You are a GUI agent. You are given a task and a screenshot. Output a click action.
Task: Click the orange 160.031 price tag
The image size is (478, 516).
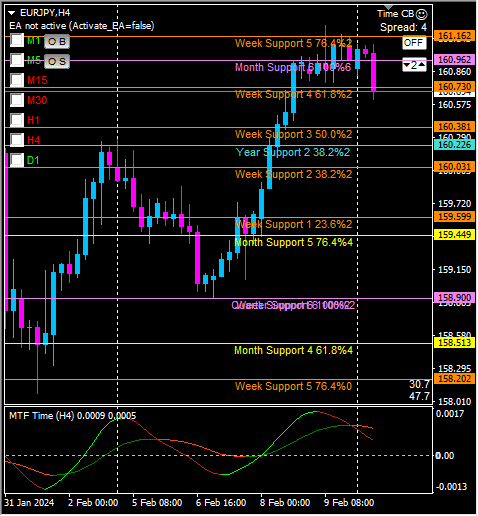[x=454, y=166]
